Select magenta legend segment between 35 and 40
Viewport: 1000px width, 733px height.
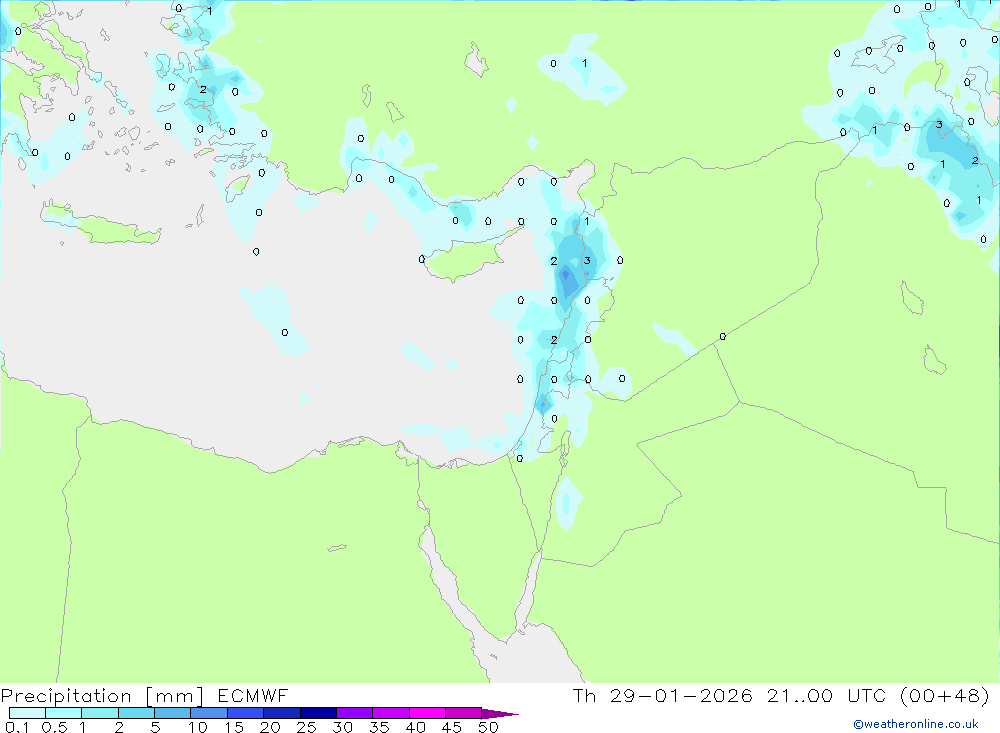pos(390,713)
